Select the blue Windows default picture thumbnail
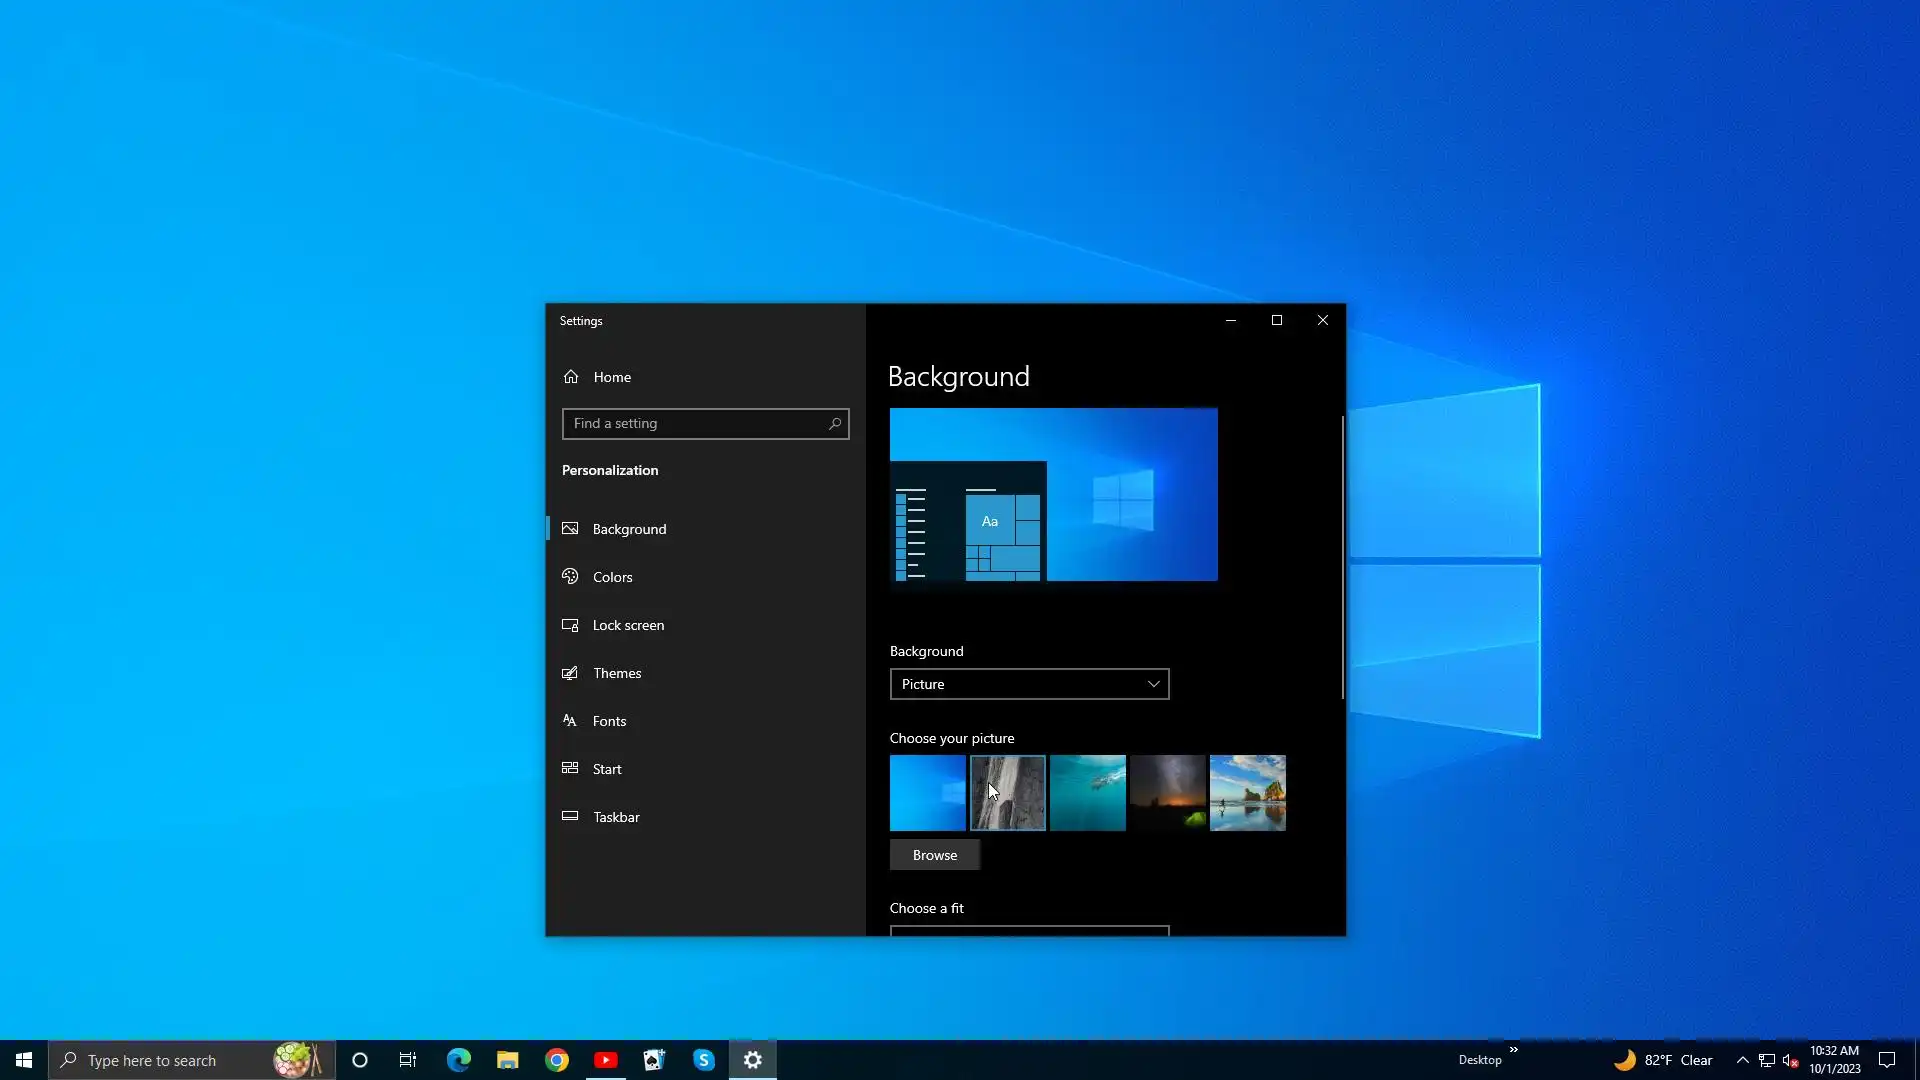 (927, 793)
